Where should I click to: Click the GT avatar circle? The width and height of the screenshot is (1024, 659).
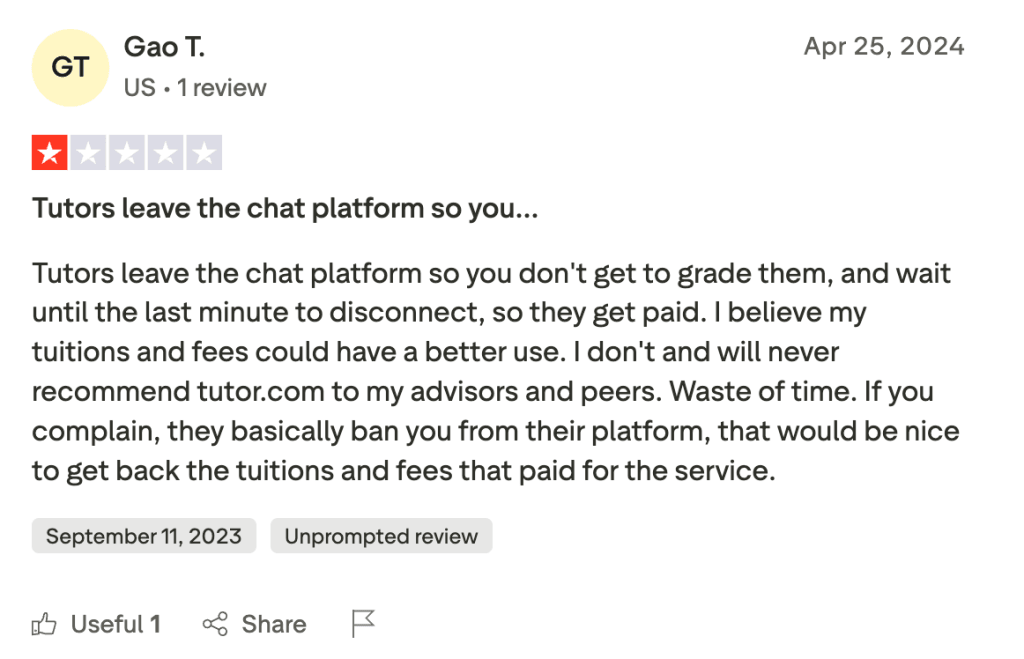70,66
